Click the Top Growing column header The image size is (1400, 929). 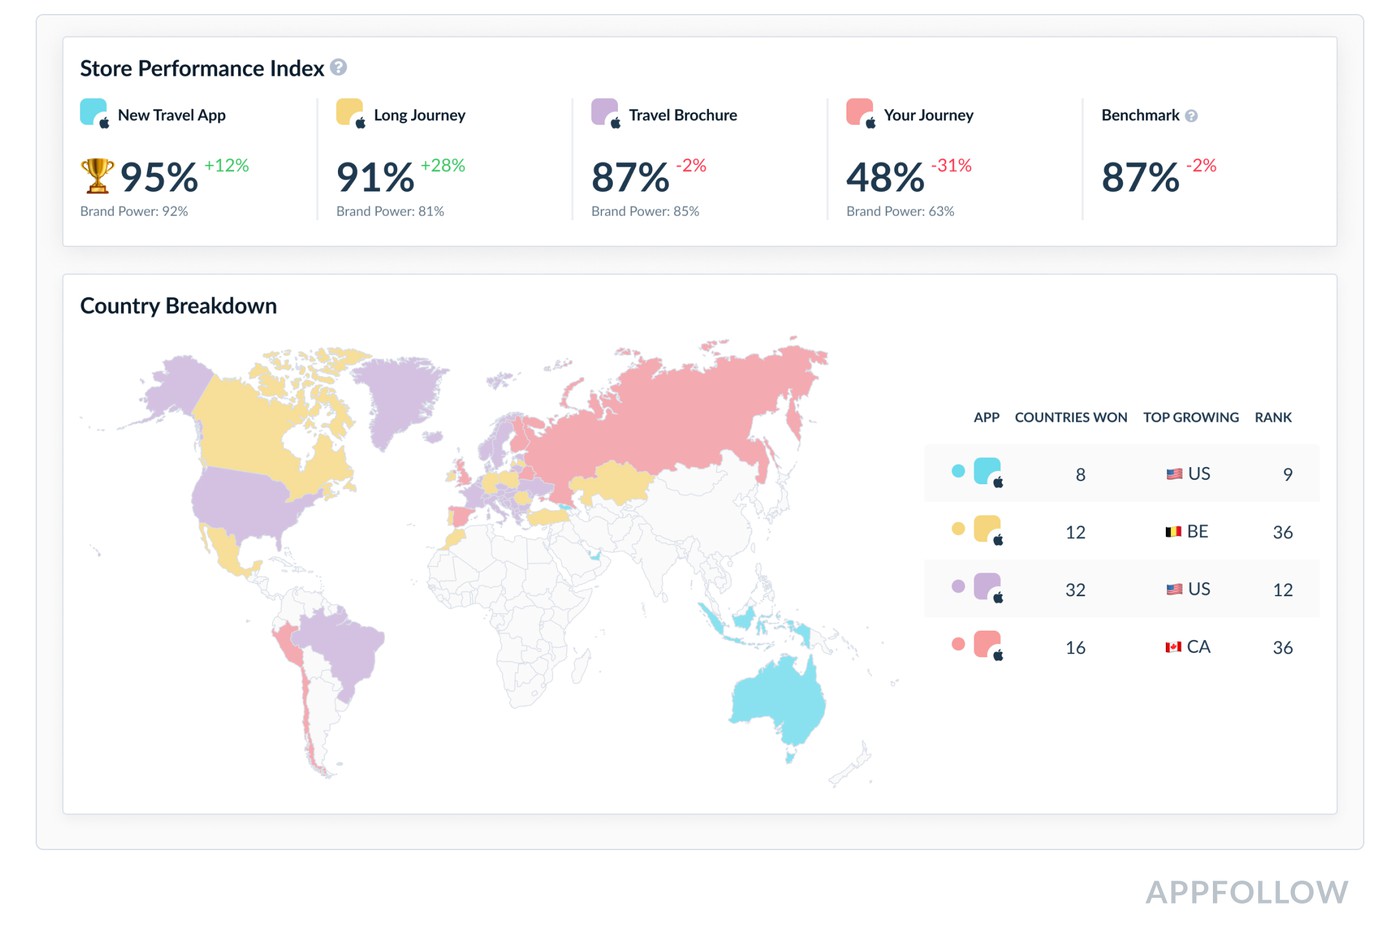(1190, 417)
